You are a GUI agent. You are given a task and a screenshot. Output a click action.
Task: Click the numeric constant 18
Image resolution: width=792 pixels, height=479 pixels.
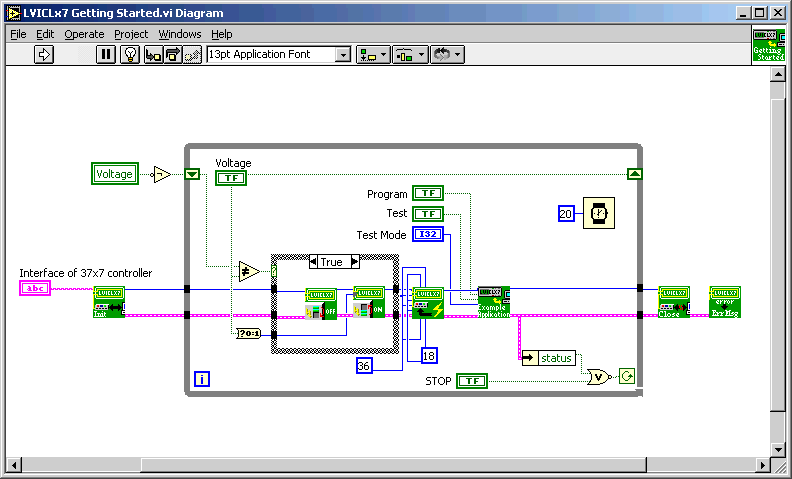(x=429, y=356)
